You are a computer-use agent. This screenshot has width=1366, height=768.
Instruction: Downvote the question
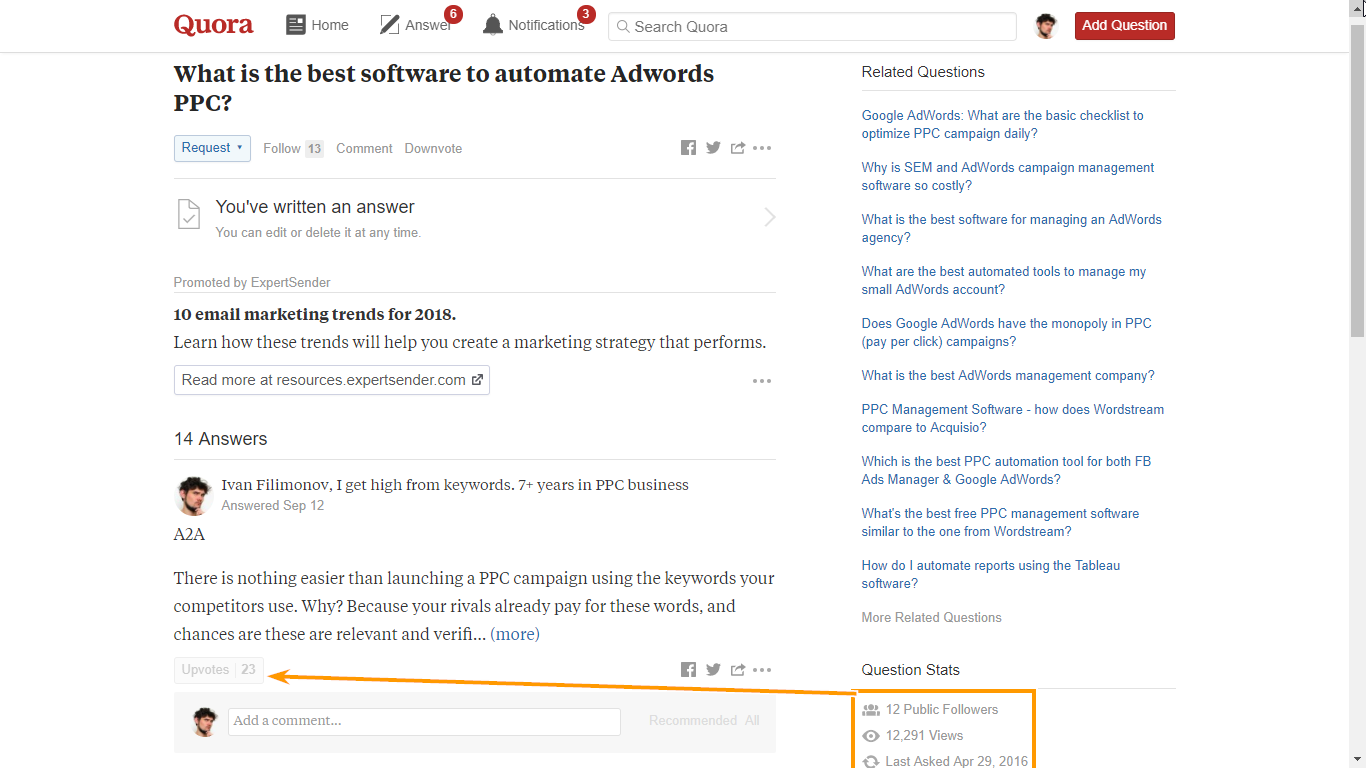(433, 148)
